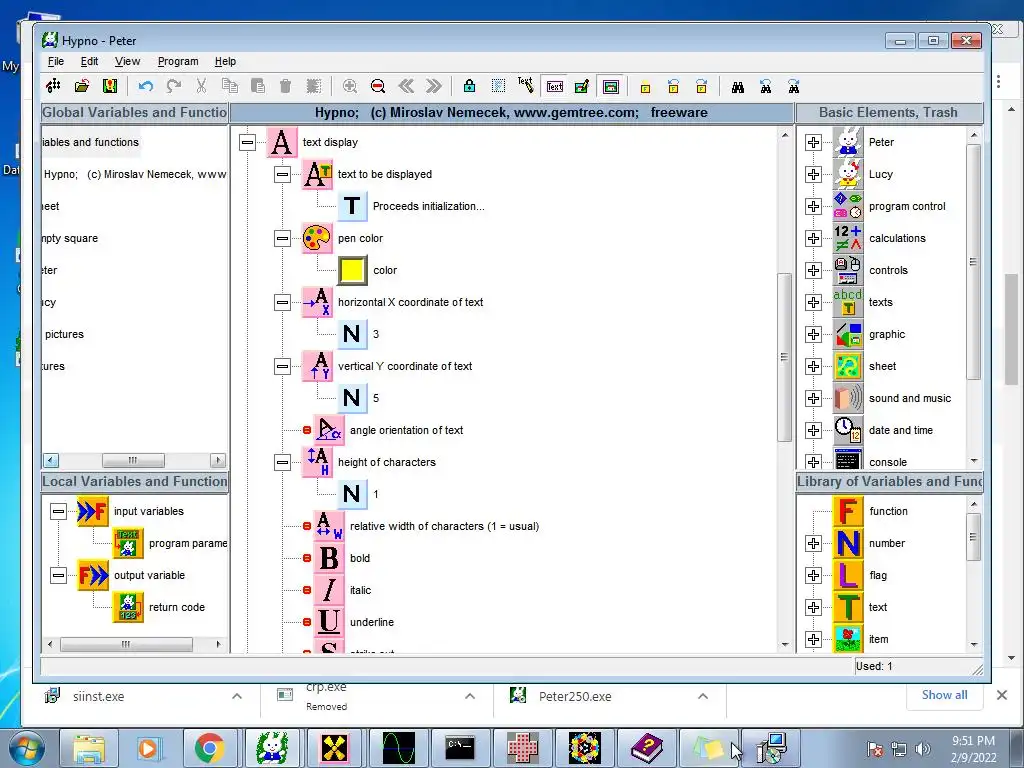
Task: Click the double right chevron toolbar icon
Action: click(x=434, y=86)
